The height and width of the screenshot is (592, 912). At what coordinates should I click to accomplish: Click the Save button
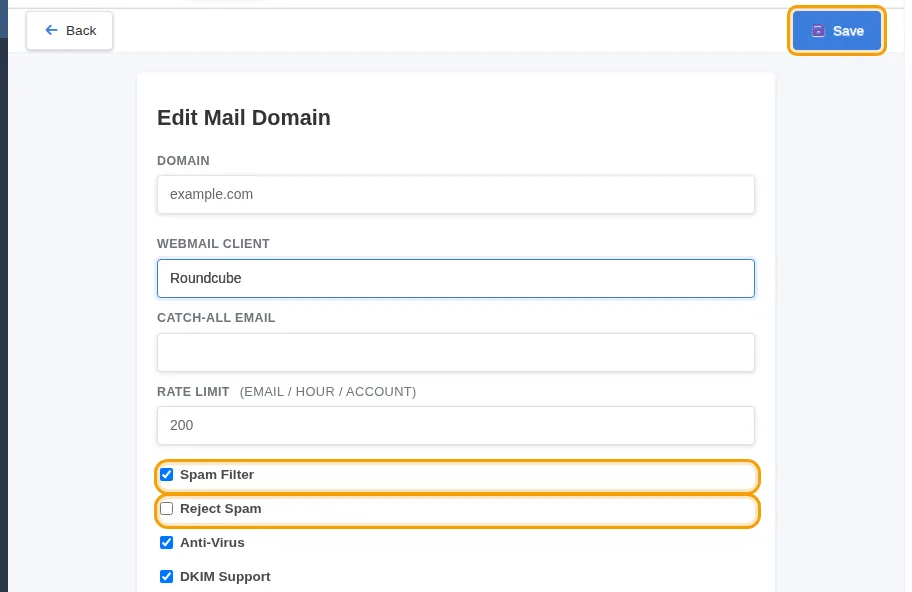(836, 31)
